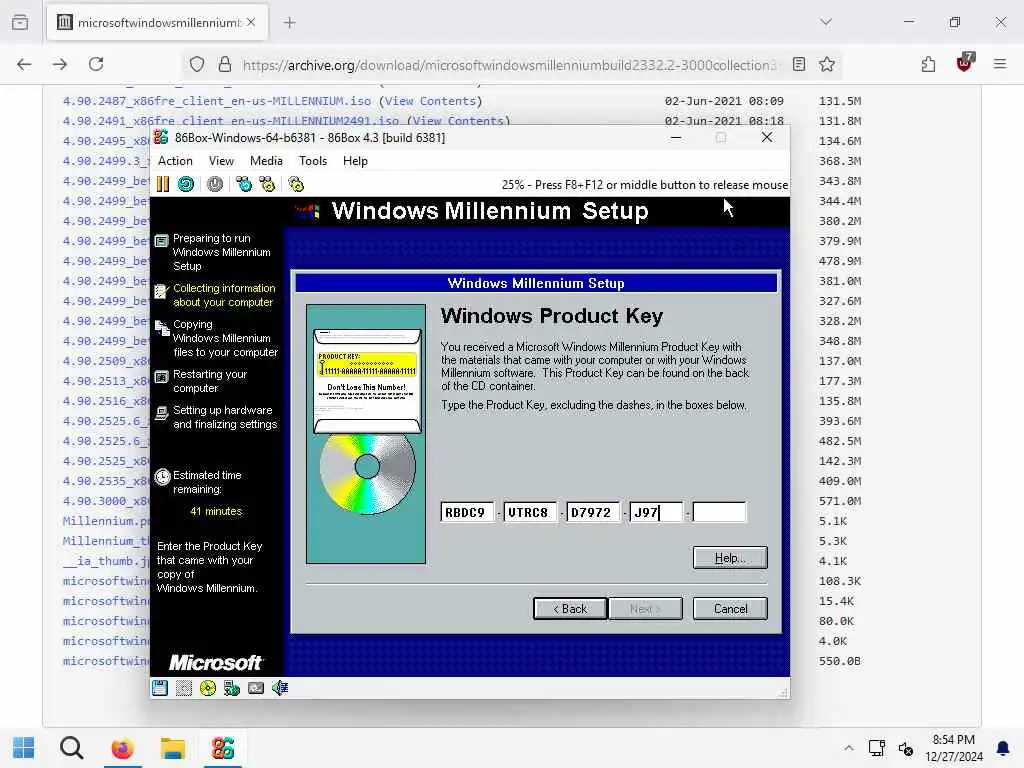The image size is (1024, 768).
Task: Expand the list all tabs dropdown
Action: [826, 22]
